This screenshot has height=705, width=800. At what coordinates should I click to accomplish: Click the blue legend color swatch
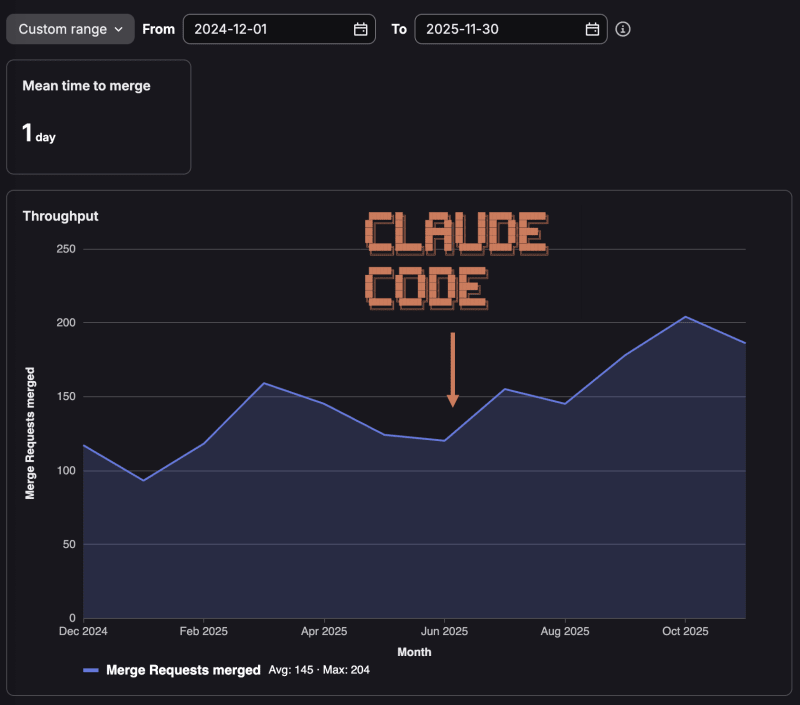pyautogui.click(x=91, y=670)
